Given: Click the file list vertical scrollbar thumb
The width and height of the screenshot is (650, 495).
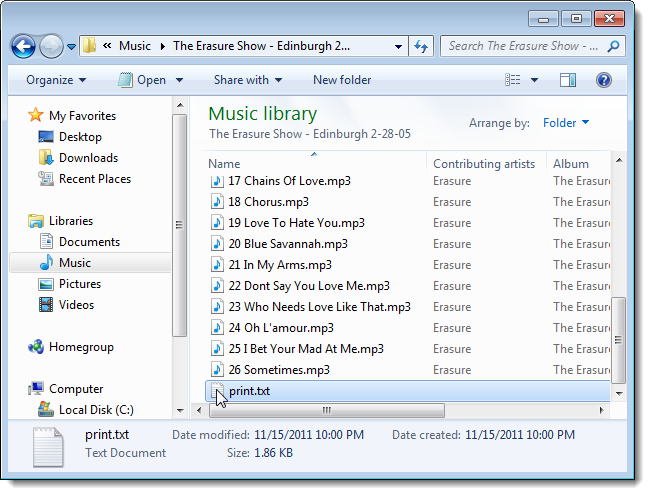Looking at the screenshot, I should tap(618, 340).
